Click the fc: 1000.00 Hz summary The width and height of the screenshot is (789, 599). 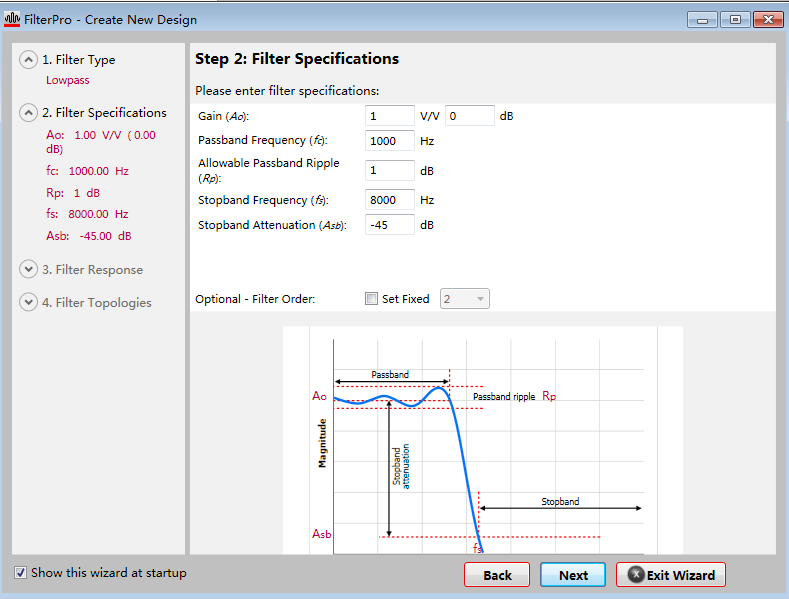87,171
